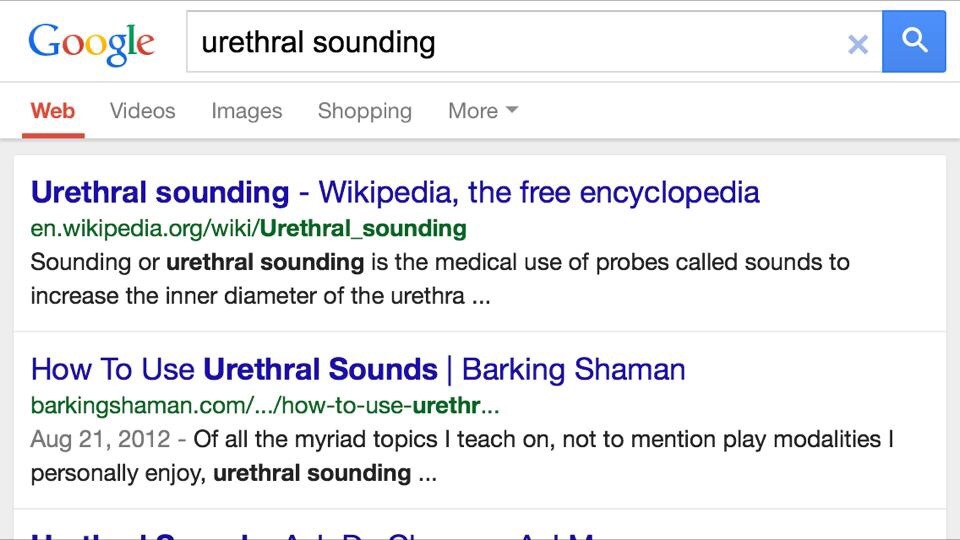Click the Barking Shaman snippet text
Image resolution: width=960 pixels, height=540 pixels.
540,440
